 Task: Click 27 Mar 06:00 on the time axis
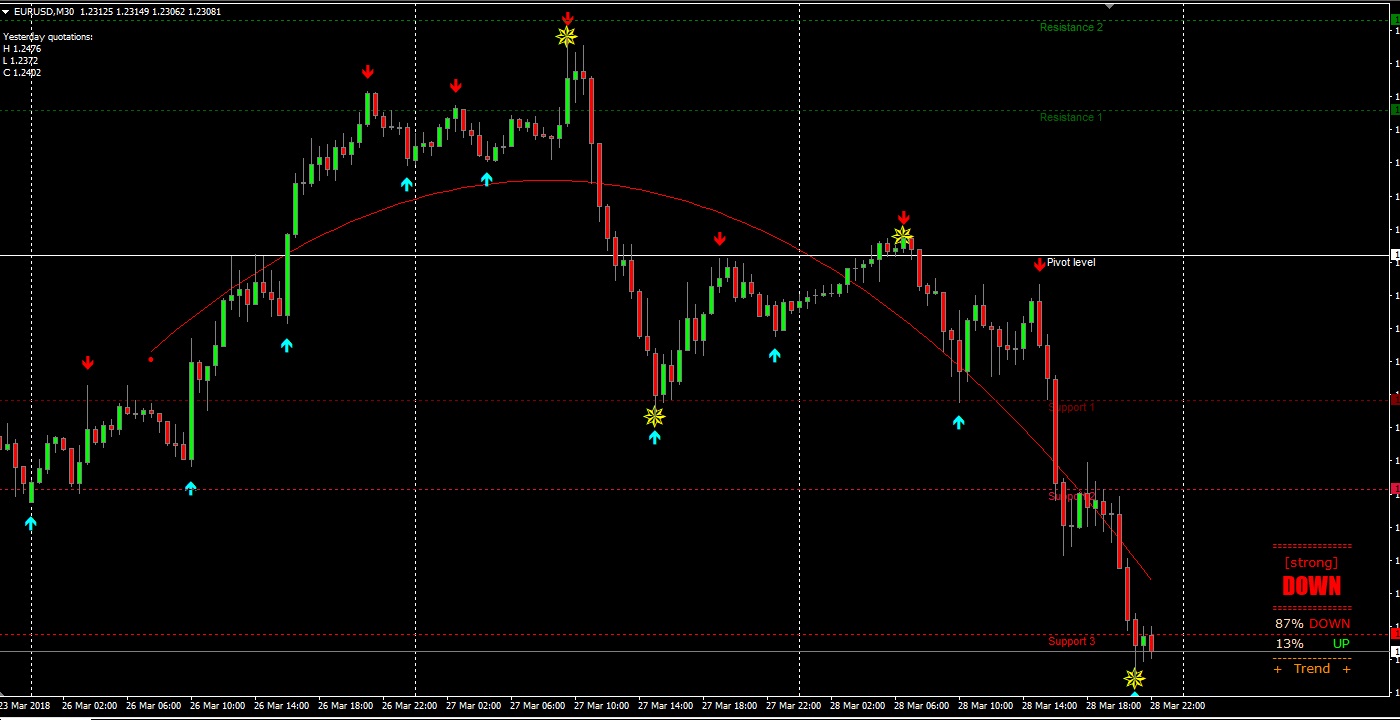tap(539, 706)
